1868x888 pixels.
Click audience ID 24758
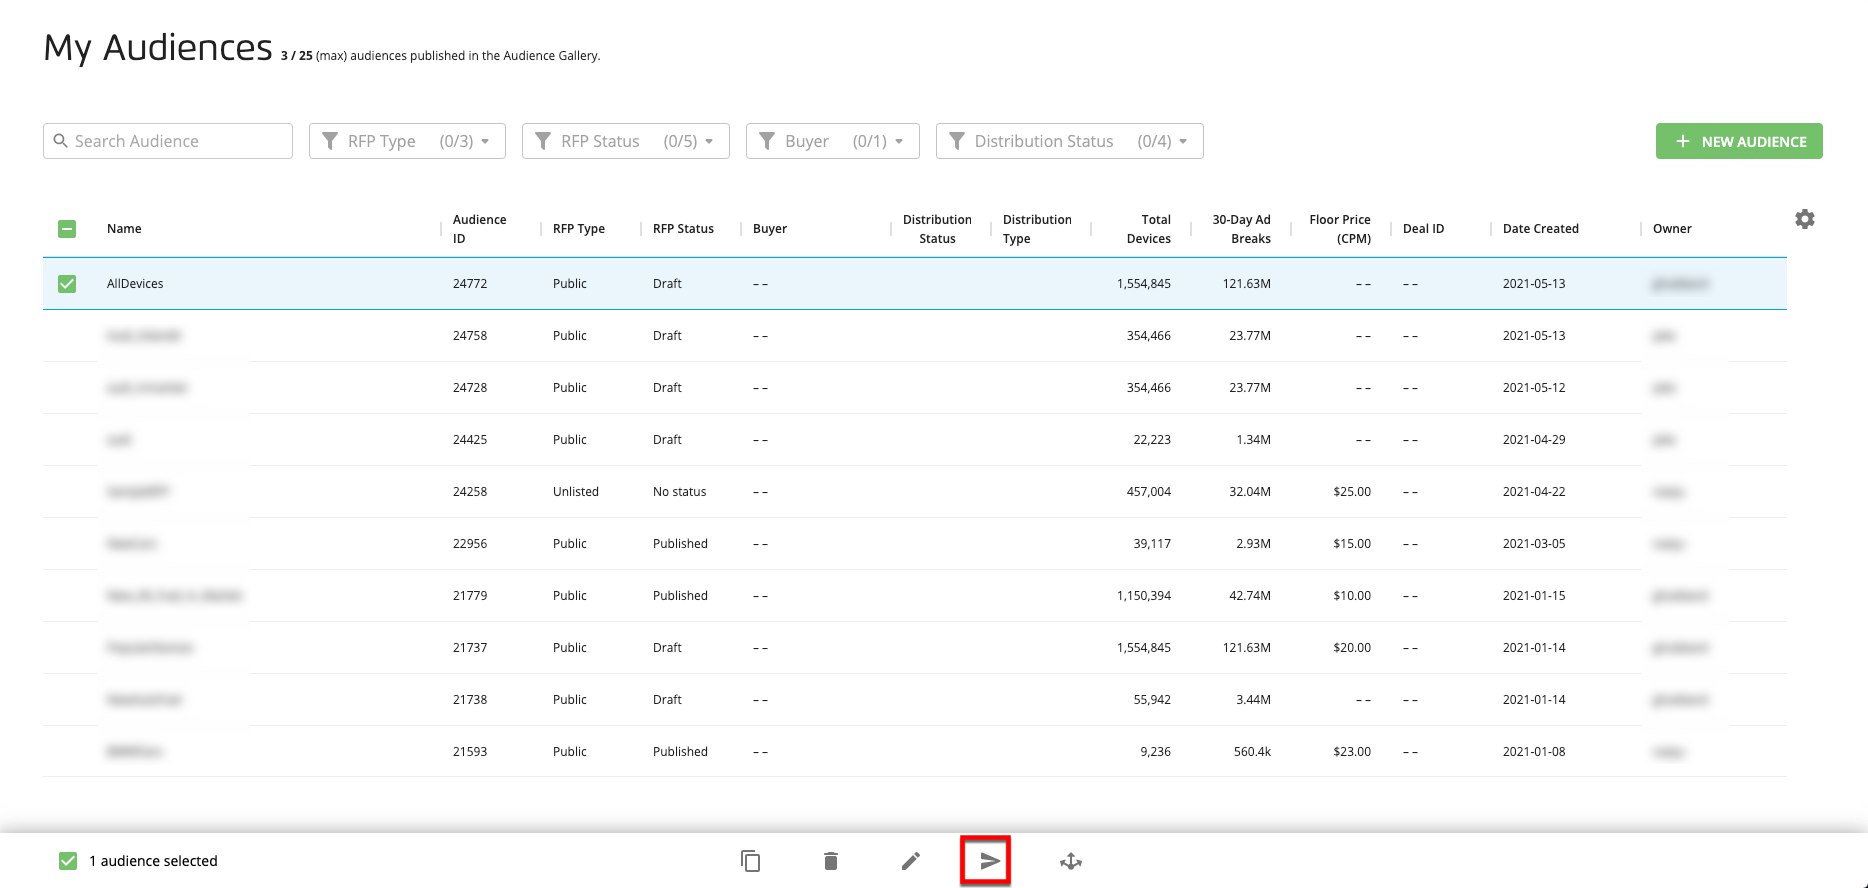(x=470, y=336)
